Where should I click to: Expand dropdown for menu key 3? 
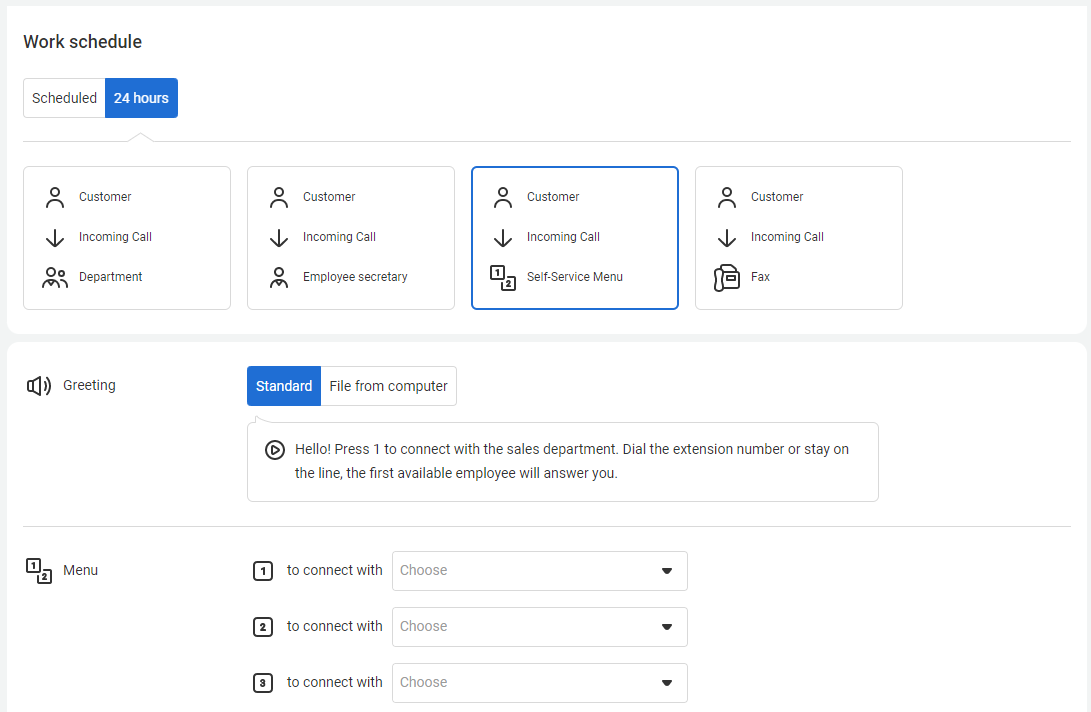(x=539, y=683)
